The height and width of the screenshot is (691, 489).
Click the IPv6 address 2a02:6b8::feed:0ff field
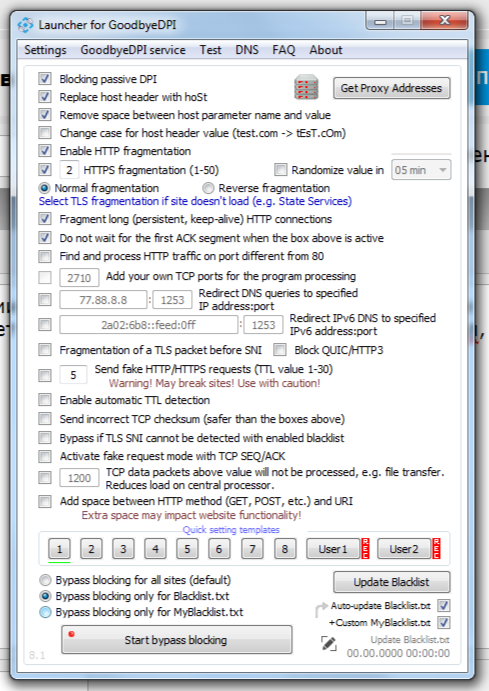148,325
